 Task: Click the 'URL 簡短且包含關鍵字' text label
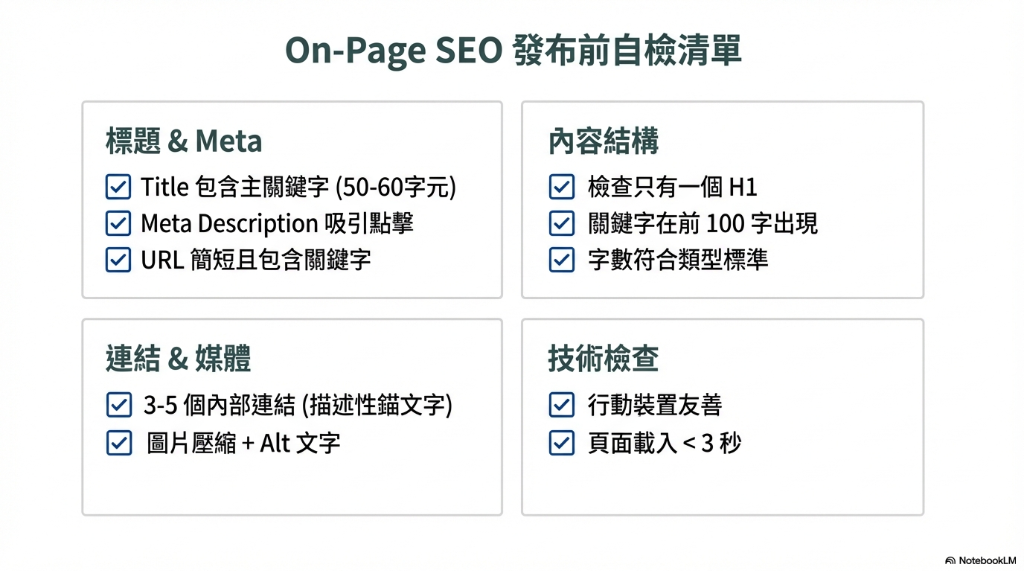pos(255,260)
